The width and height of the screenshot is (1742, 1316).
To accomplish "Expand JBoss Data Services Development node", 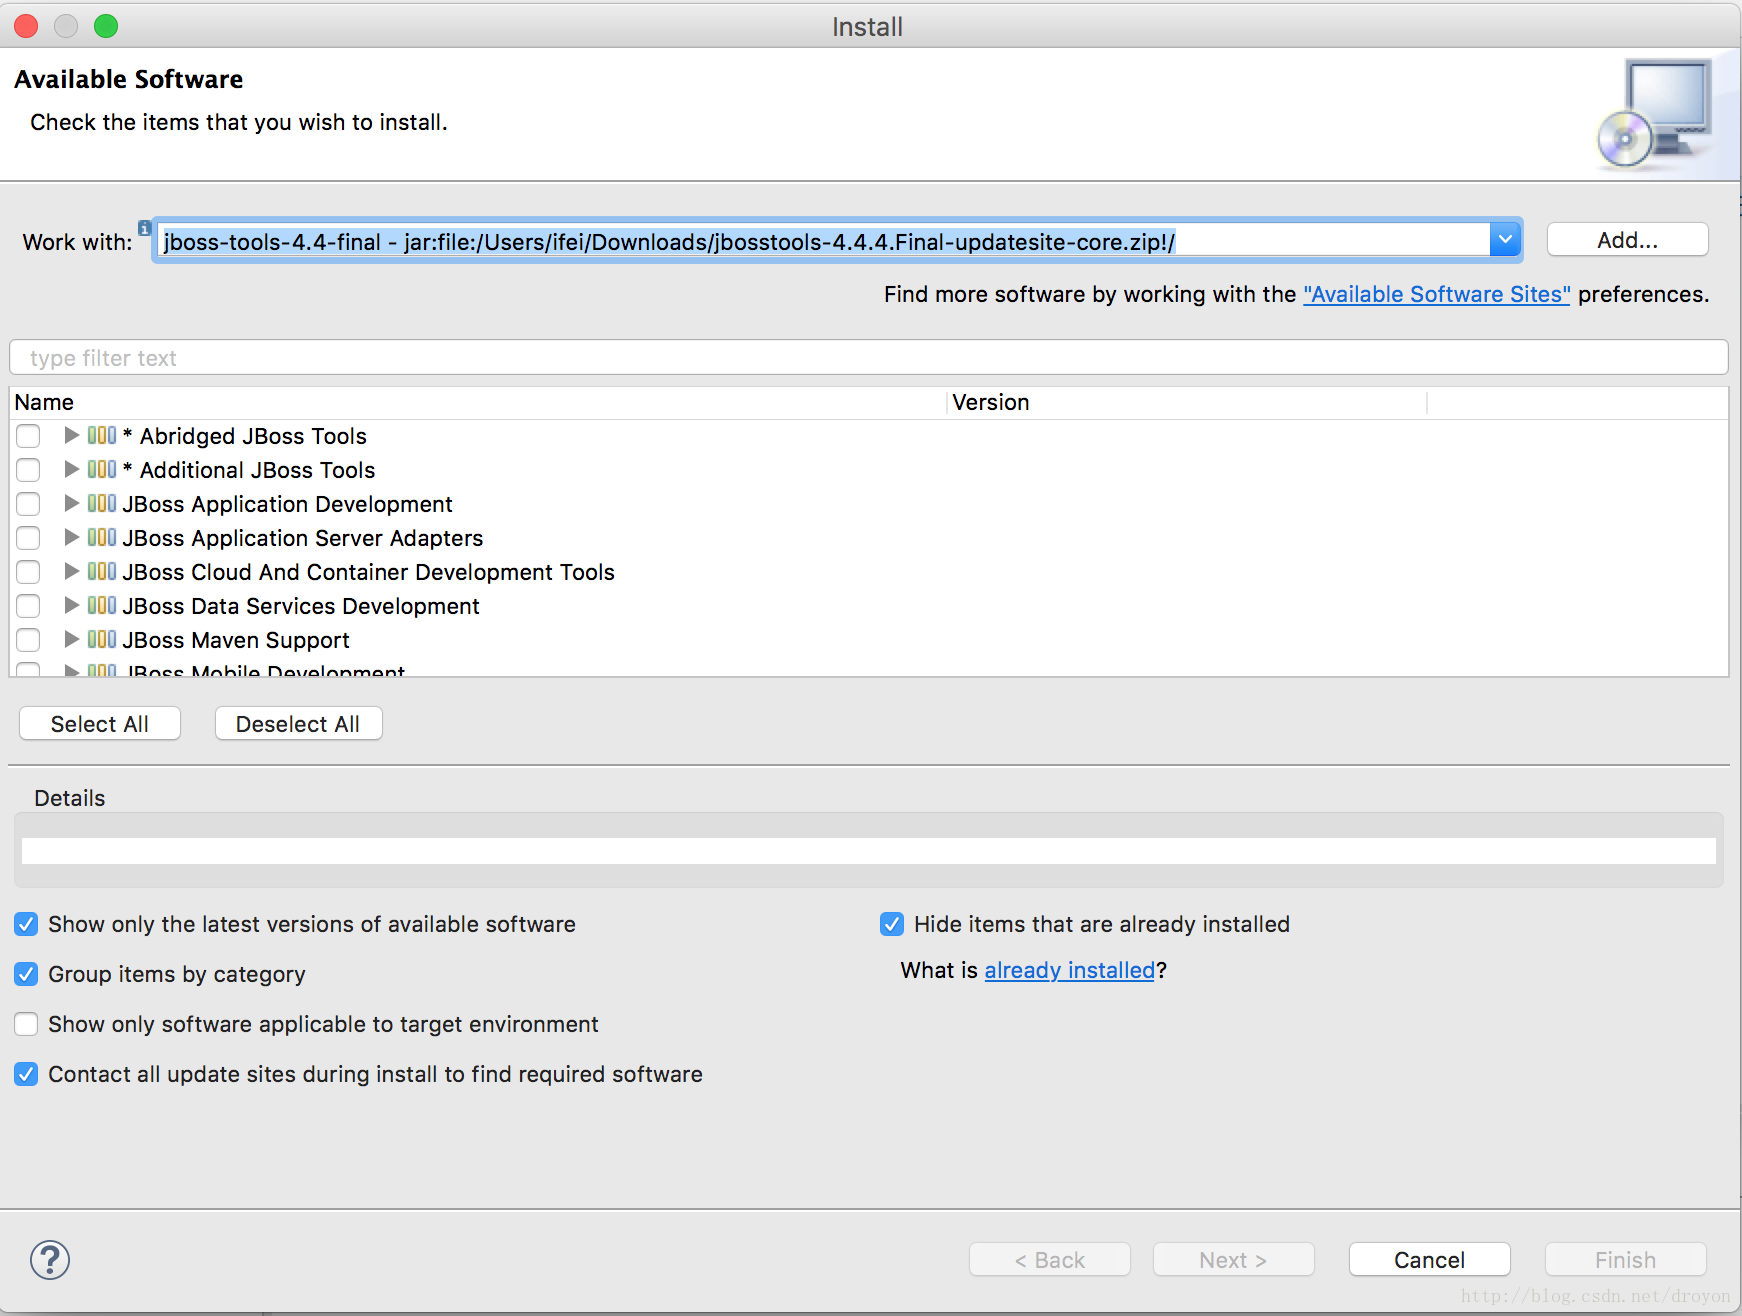I will pos(71,605).
